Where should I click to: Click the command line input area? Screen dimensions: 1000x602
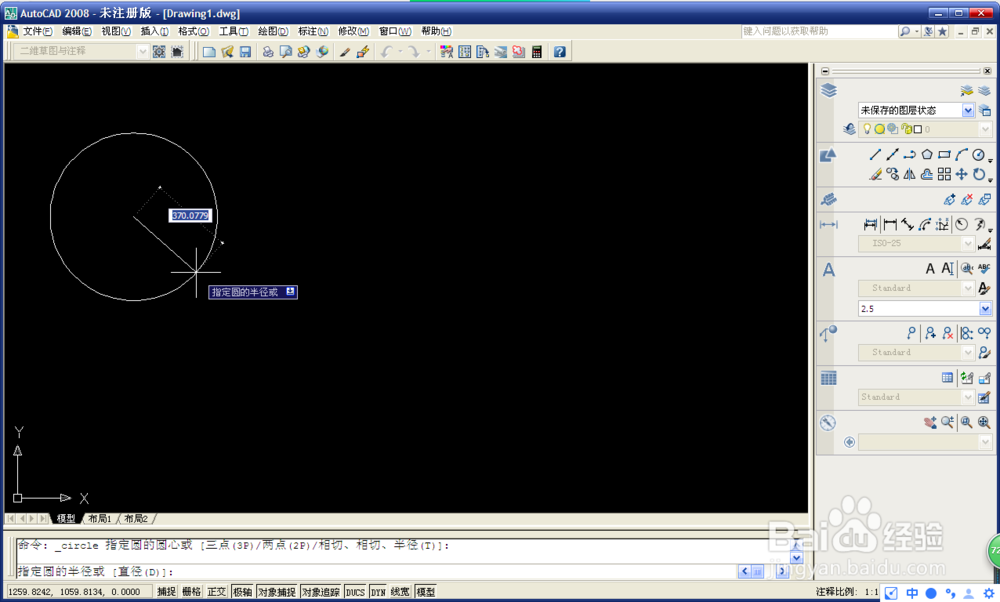point(376,571)
